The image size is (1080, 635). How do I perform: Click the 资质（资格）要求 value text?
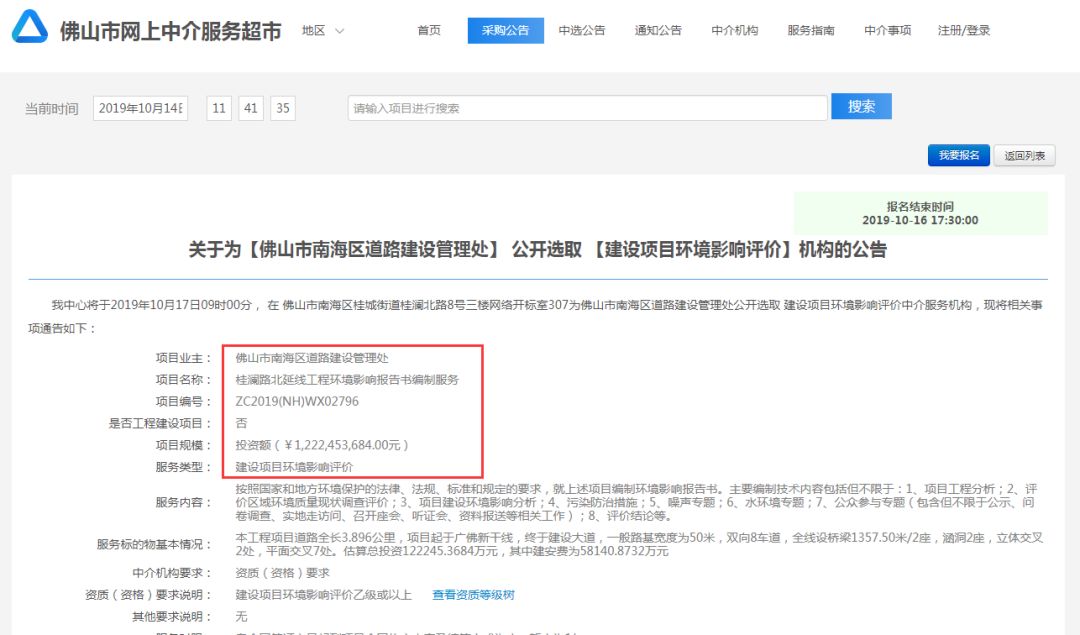click(282, 573)
